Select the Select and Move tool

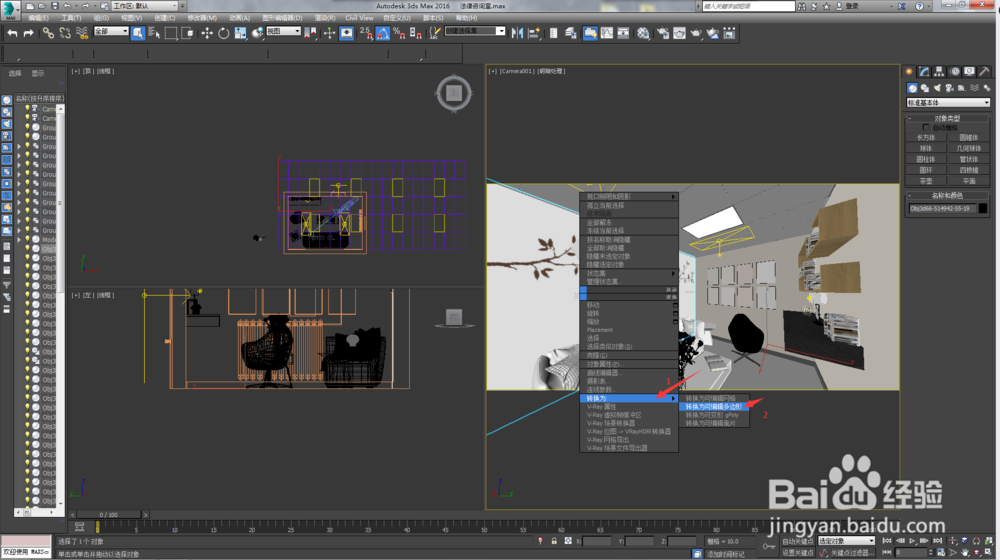pos(207,33)
